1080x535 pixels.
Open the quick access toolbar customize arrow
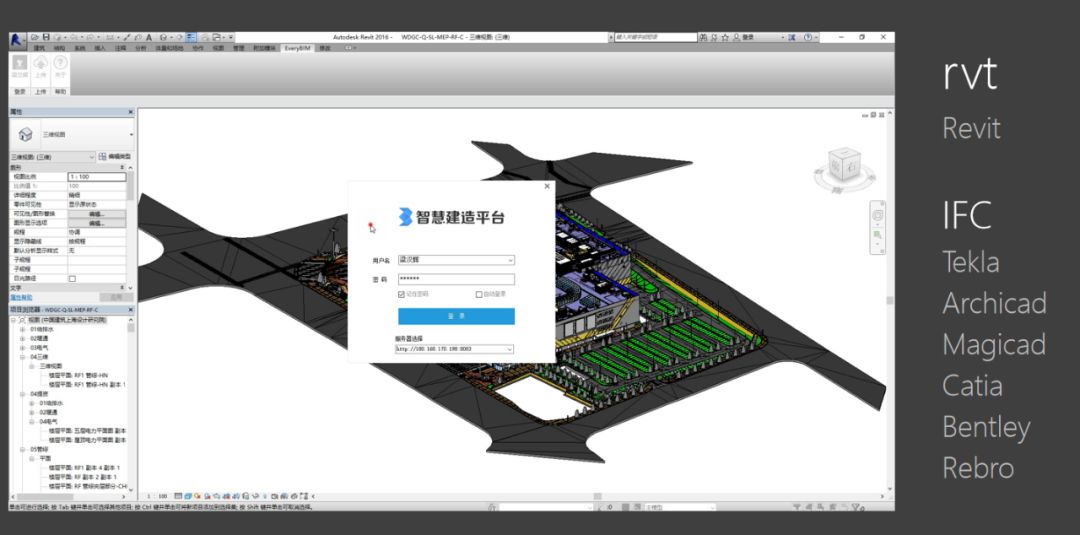[231, 37]
